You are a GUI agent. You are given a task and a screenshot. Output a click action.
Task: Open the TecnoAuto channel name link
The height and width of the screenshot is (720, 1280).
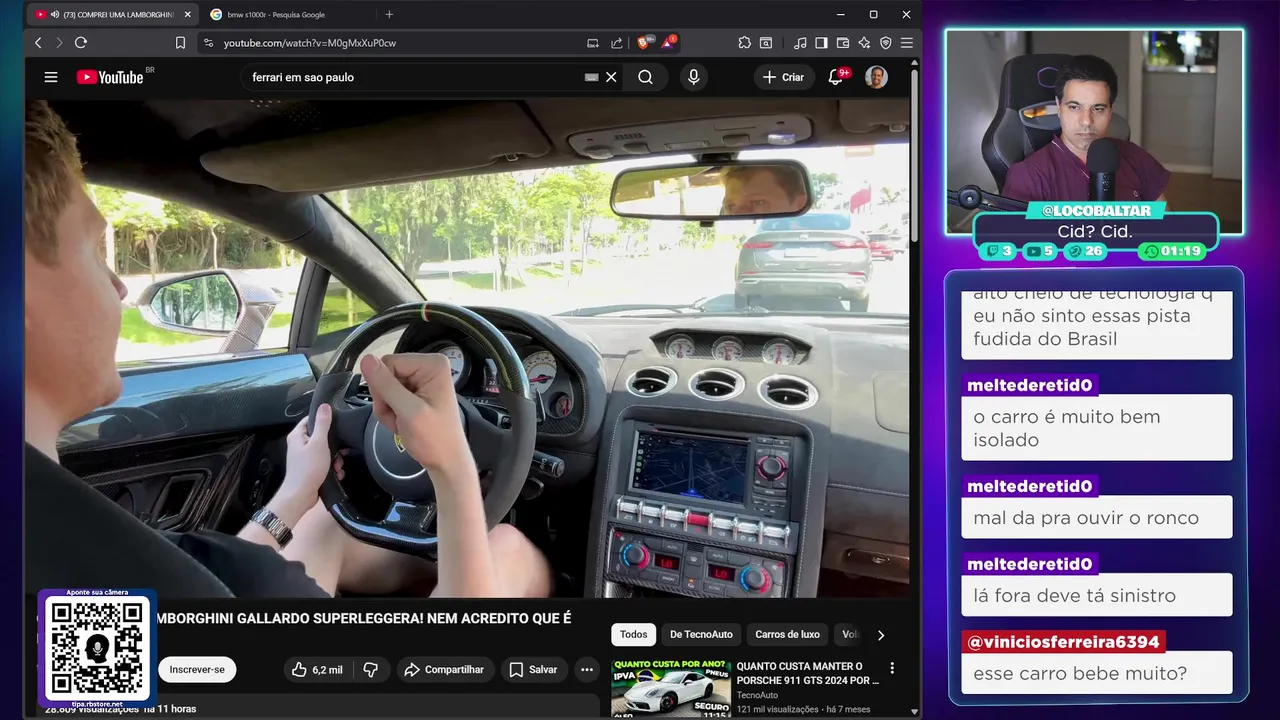coord(757,695)
